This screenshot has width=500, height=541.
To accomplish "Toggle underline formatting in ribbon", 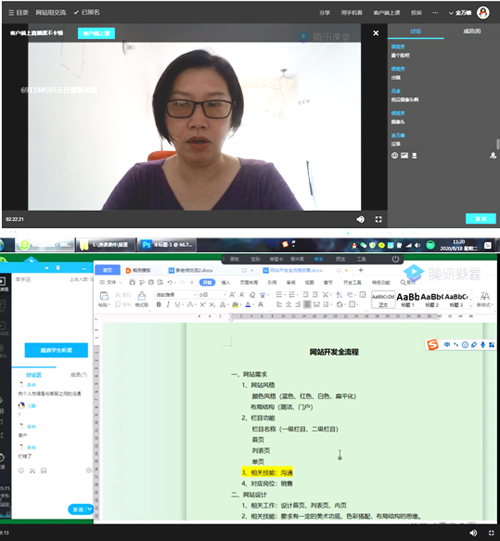I will click(177, 304).
